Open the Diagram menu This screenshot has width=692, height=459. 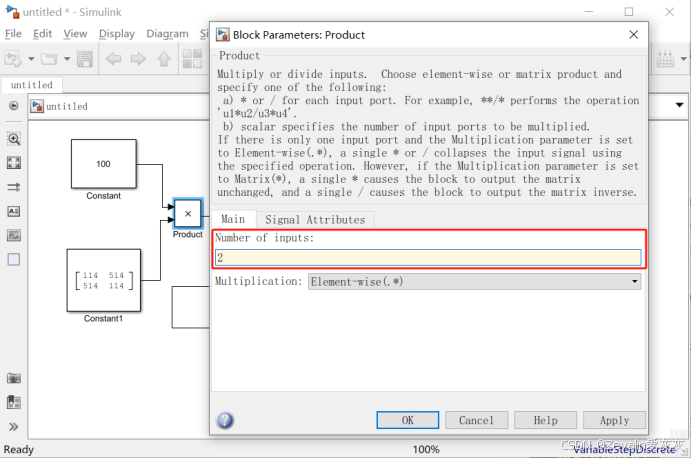click(167, 33)
